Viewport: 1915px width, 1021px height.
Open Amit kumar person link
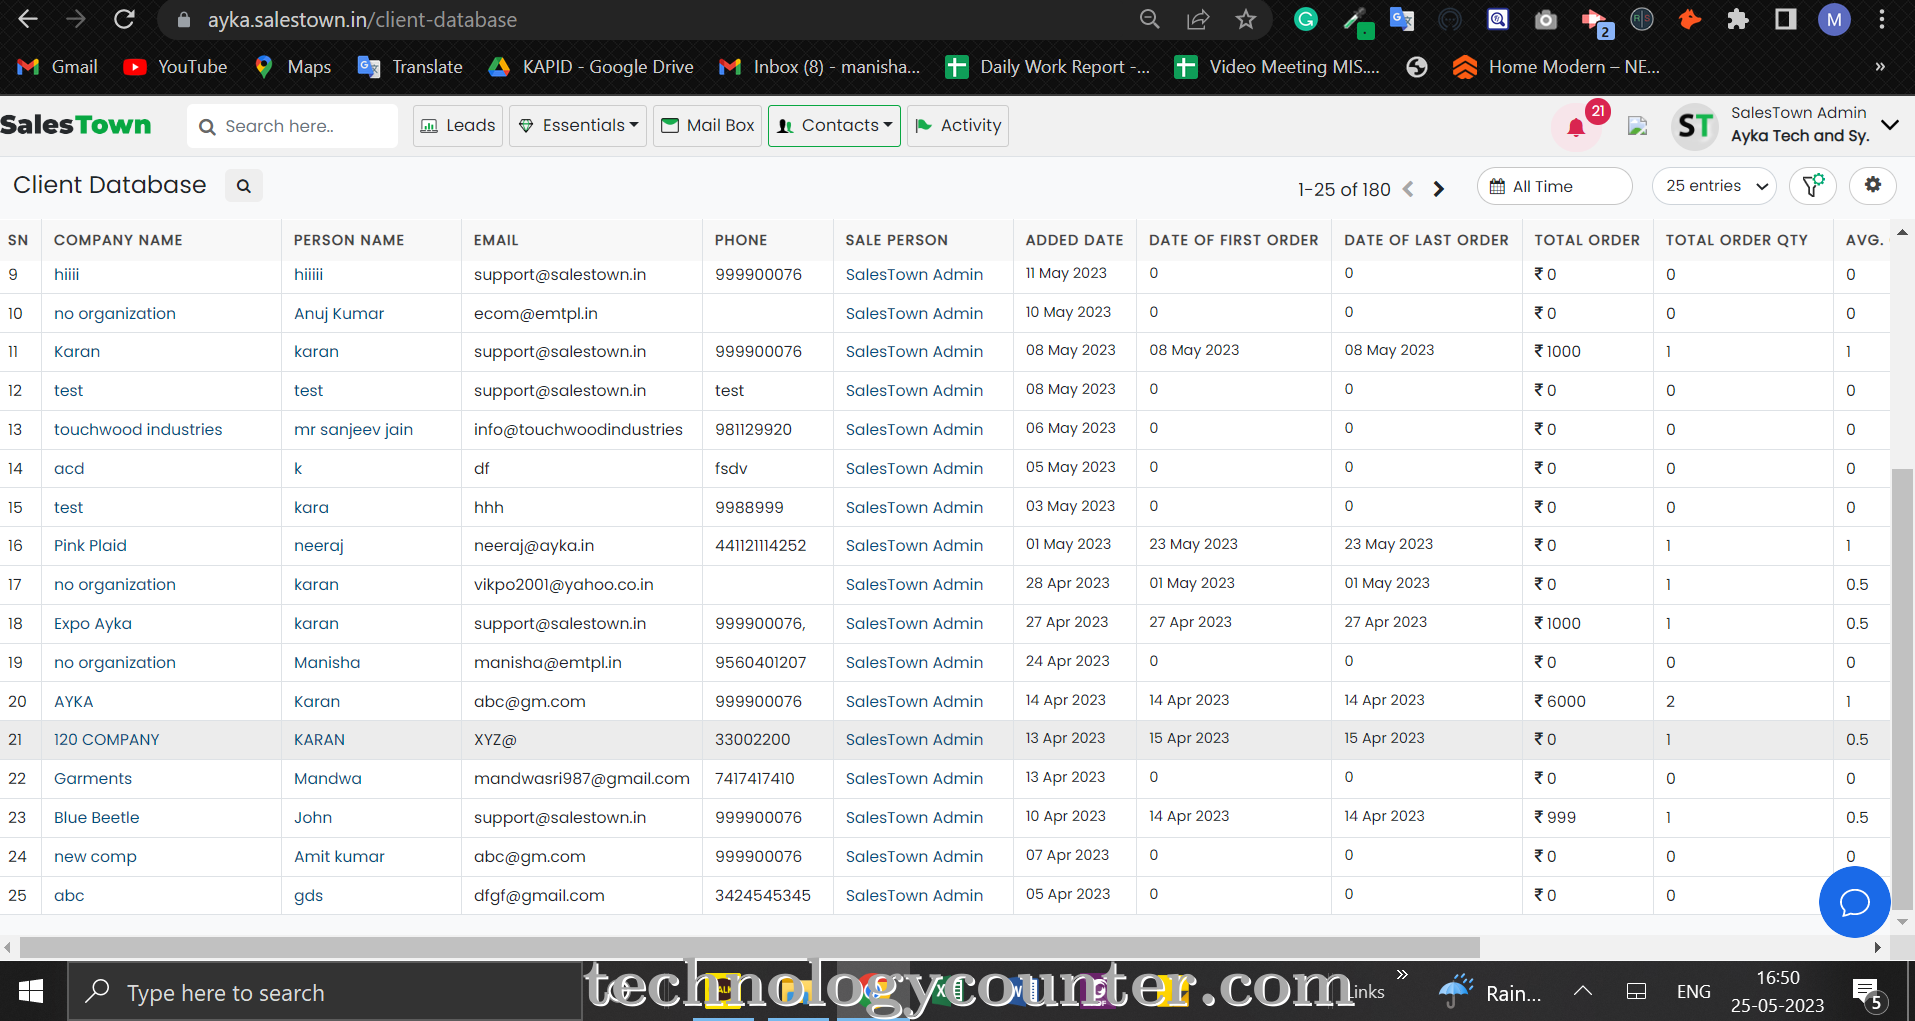[339, 856]
